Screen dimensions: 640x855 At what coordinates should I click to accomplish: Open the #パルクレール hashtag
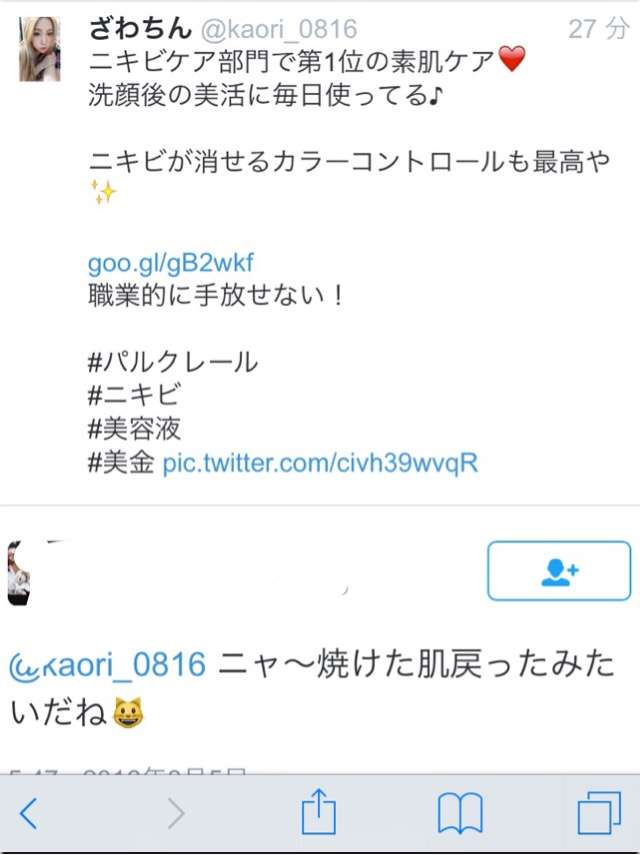point(173,362)
